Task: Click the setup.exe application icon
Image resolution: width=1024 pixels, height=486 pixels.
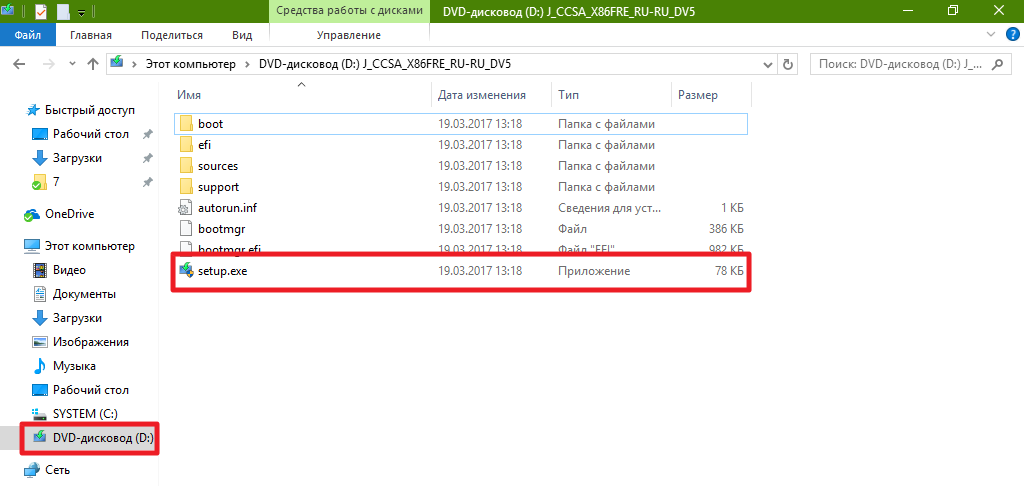Action: point(185,271)
